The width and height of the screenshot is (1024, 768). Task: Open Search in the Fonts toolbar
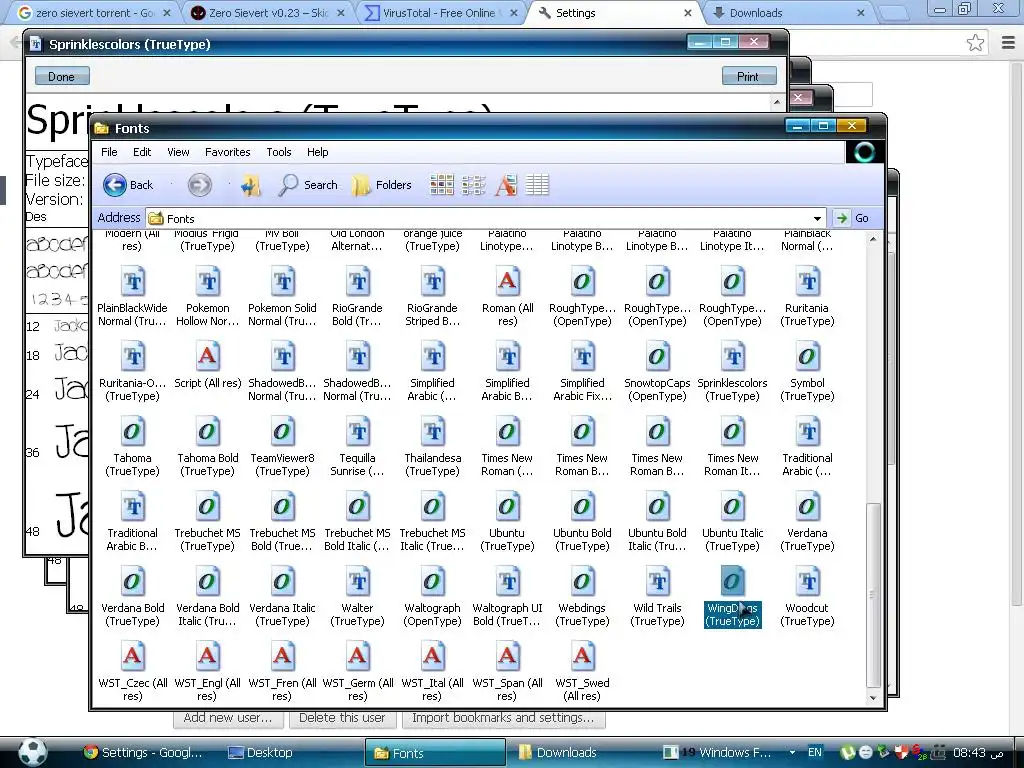[x=308, y=185]
